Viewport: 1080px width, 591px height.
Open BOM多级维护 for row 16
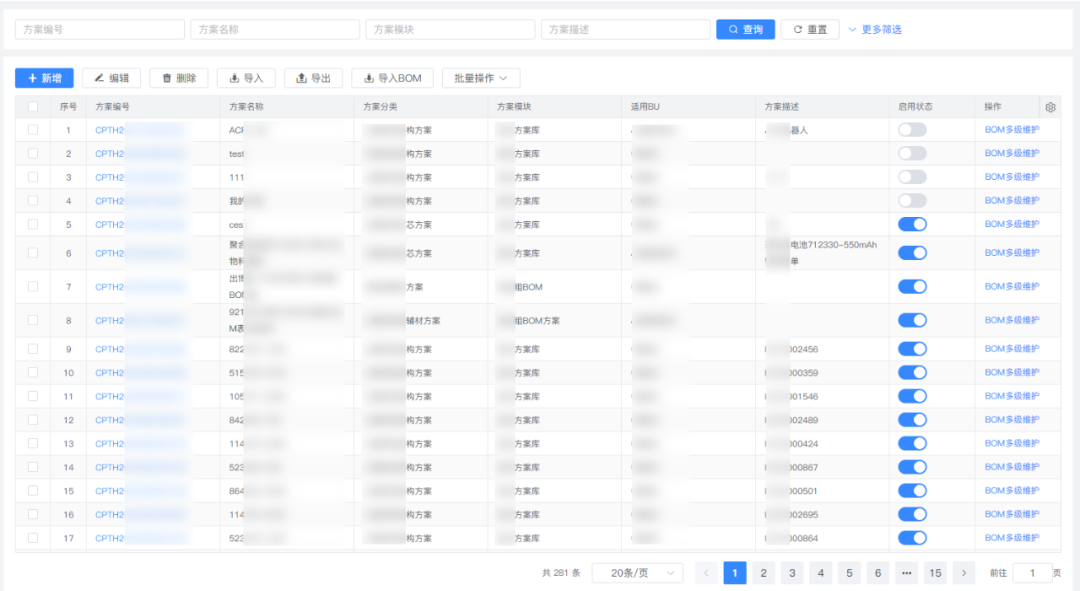pyautogui.click(x=1012, y=514)
